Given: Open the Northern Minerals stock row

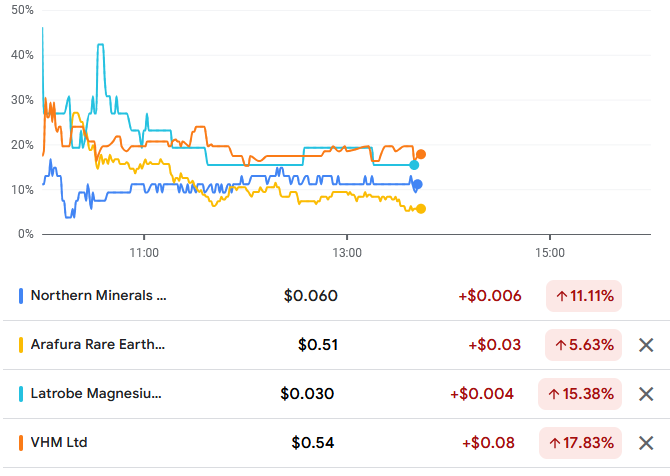Looking at the screenshot, I should [x=98, y=296].
